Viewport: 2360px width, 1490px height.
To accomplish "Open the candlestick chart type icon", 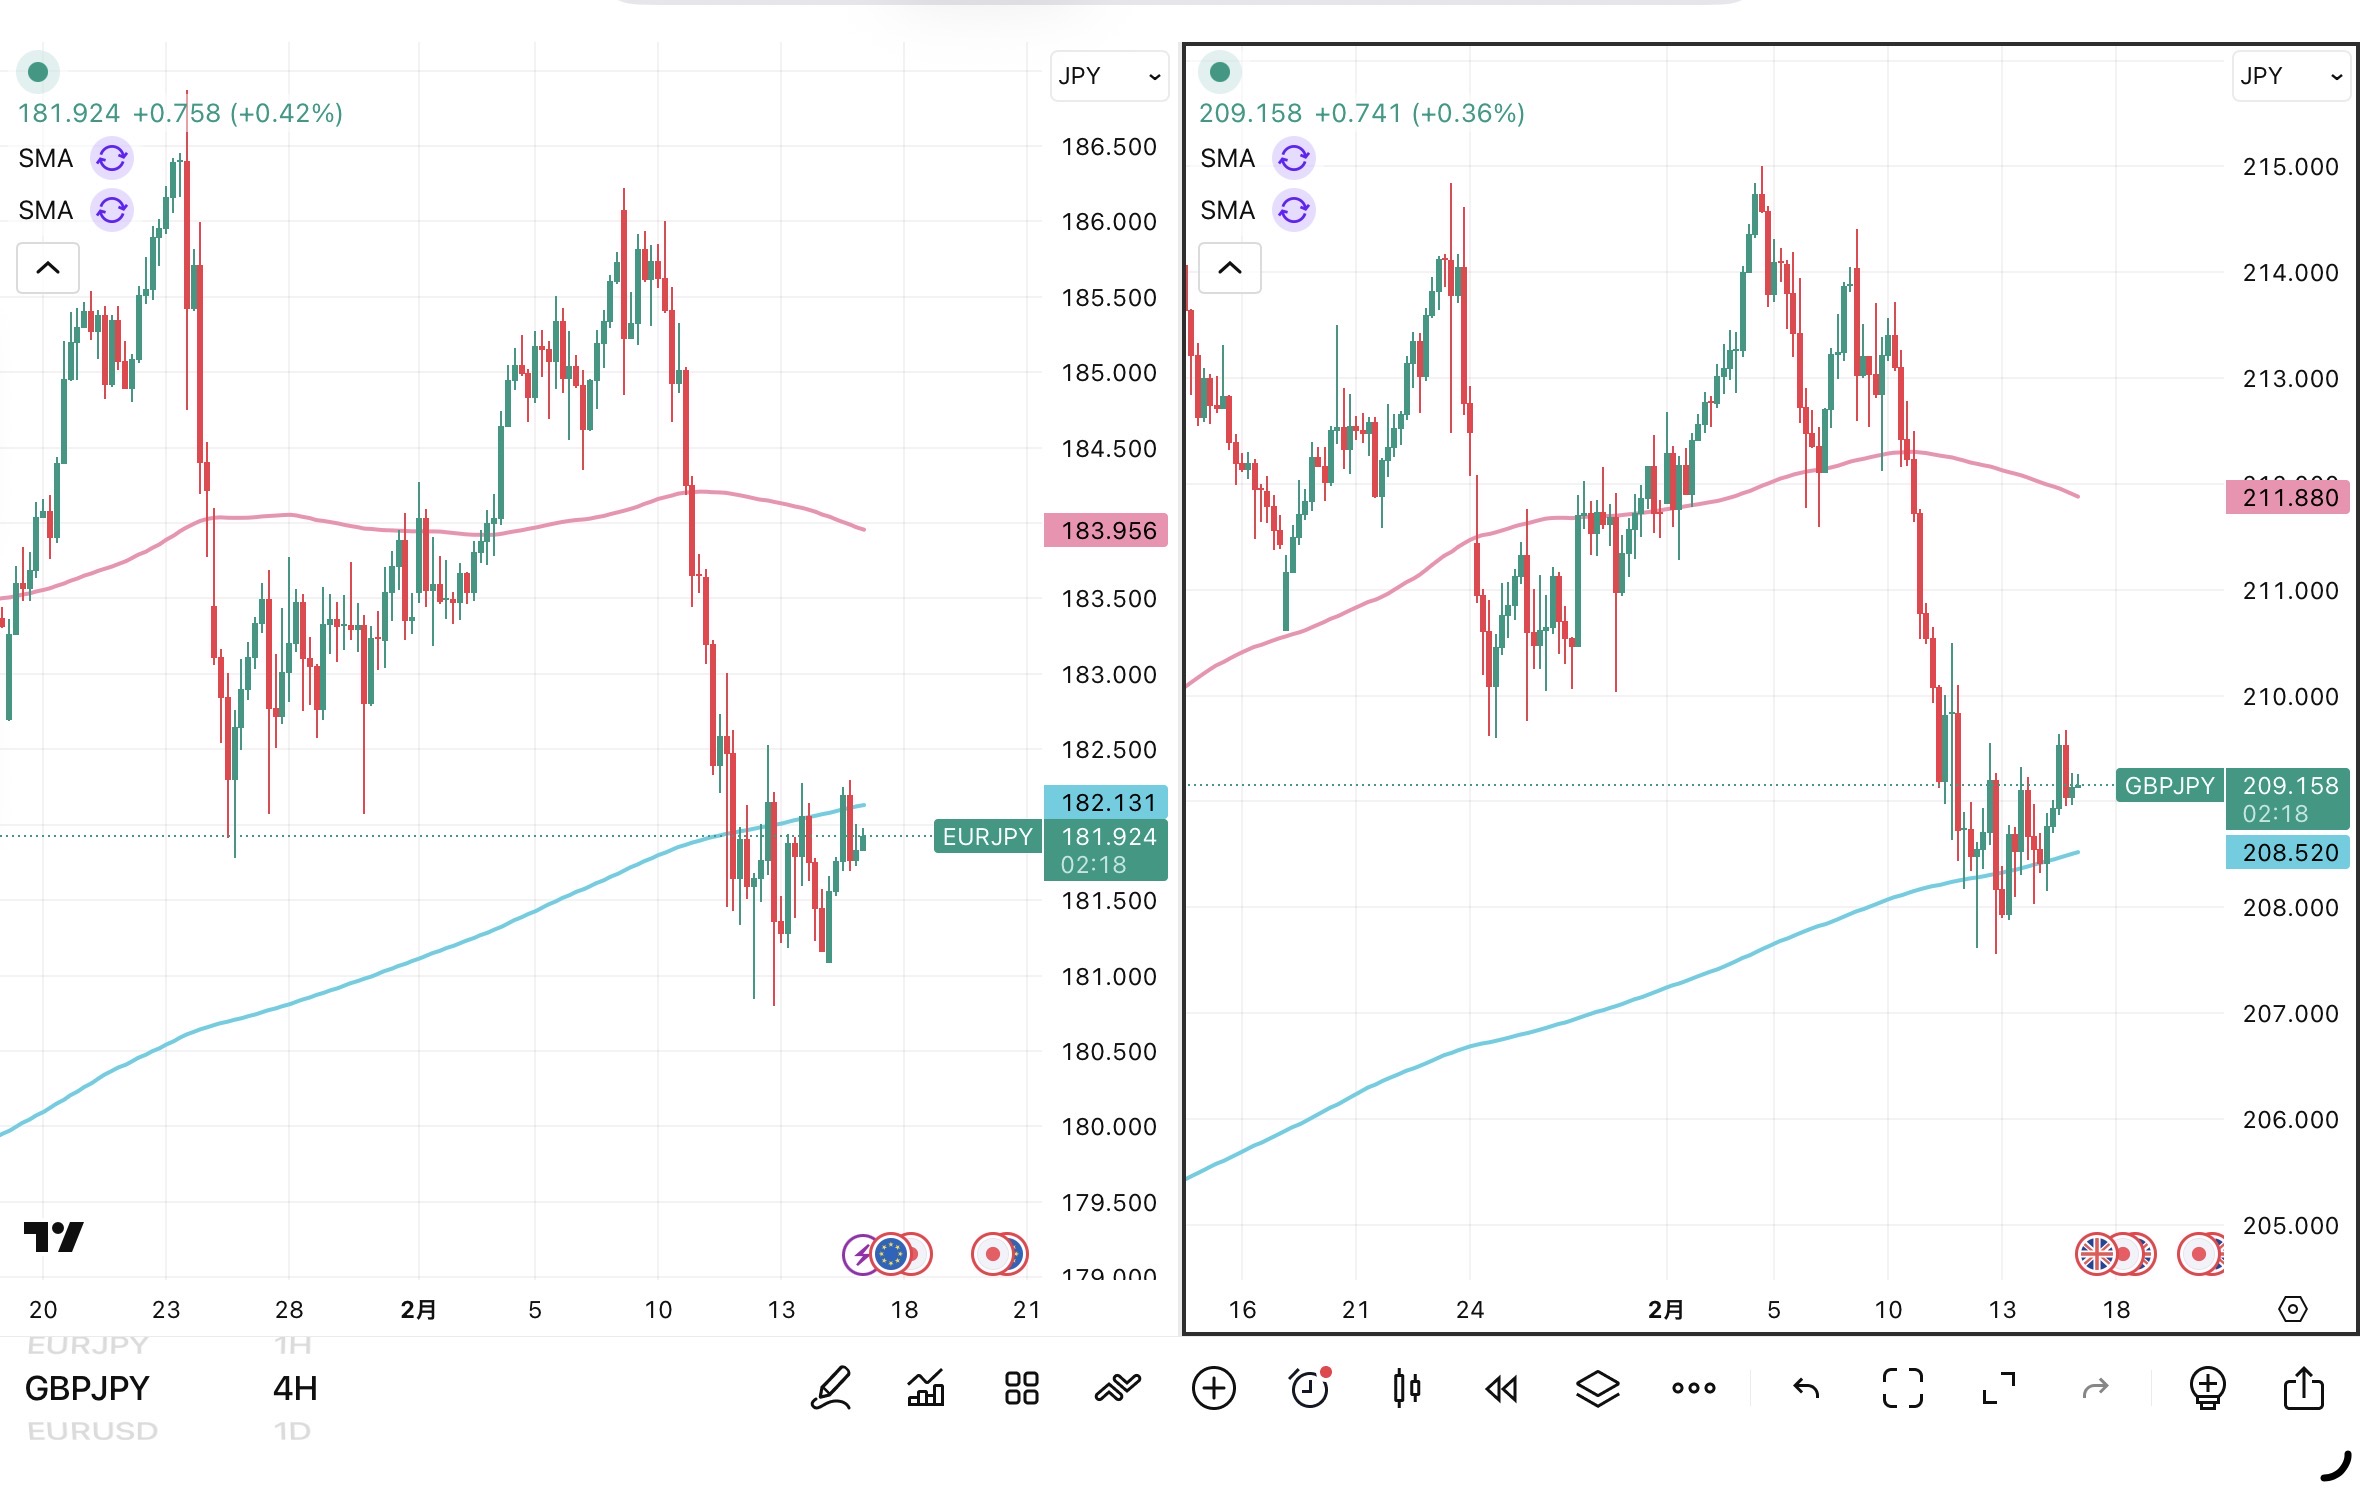I will click(x=1406, y=1387).
